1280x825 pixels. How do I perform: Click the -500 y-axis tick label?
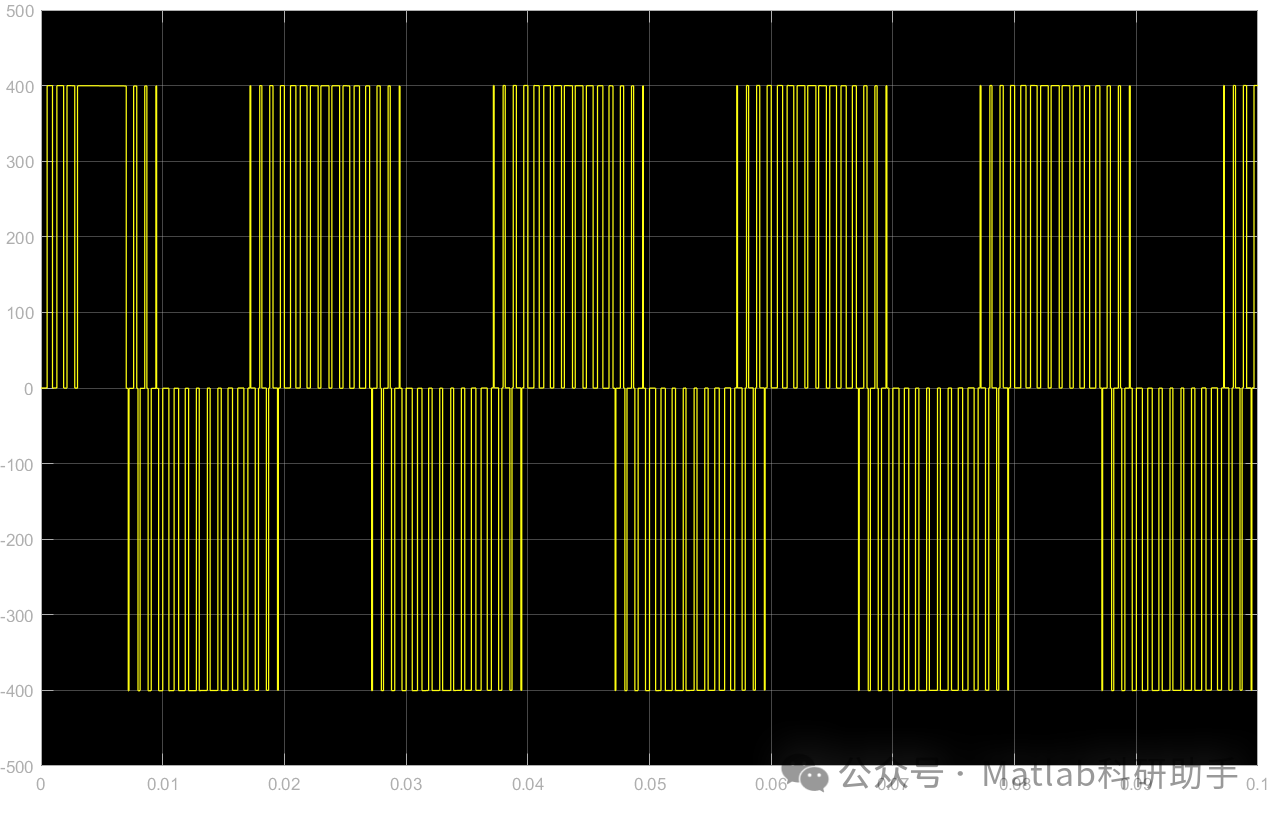coord(18,766)
